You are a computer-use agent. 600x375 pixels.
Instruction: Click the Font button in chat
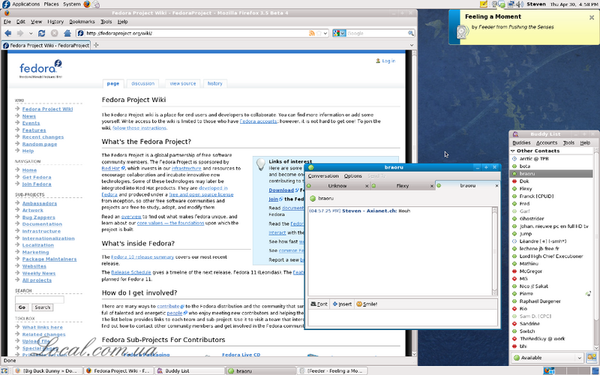[319, 304]
